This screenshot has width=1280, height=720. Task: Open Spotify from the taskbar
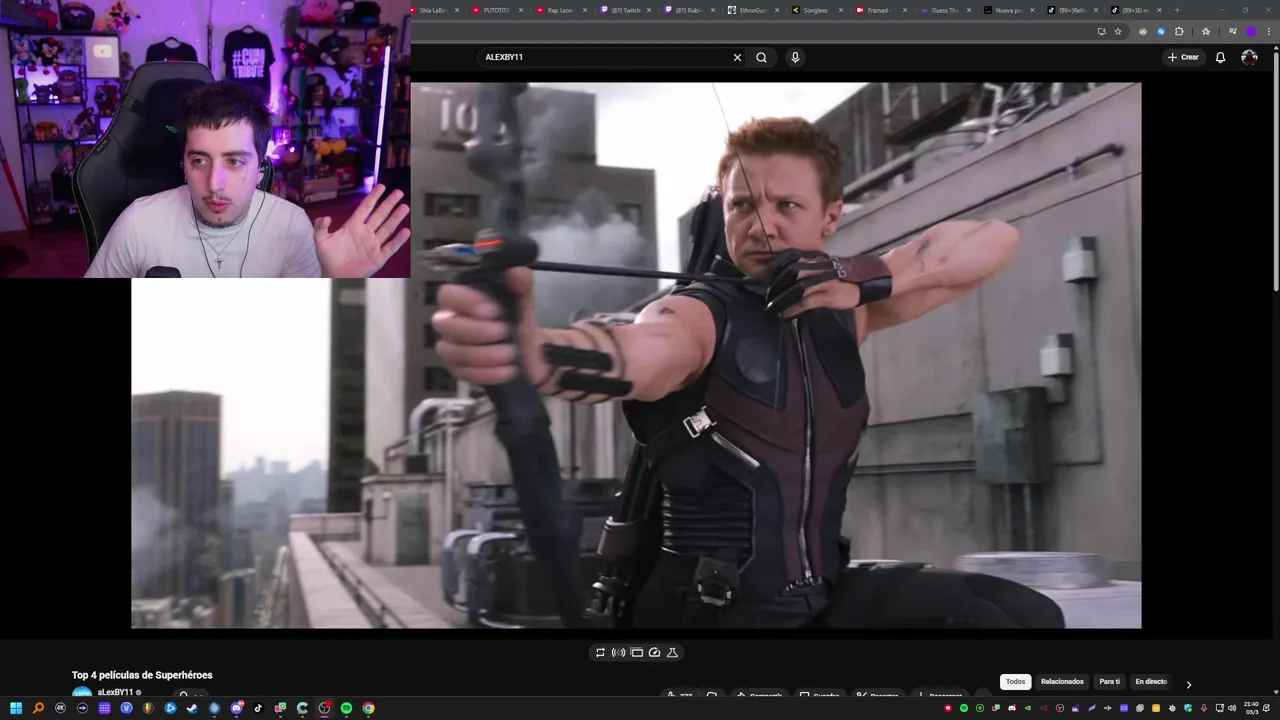point(346,708)
